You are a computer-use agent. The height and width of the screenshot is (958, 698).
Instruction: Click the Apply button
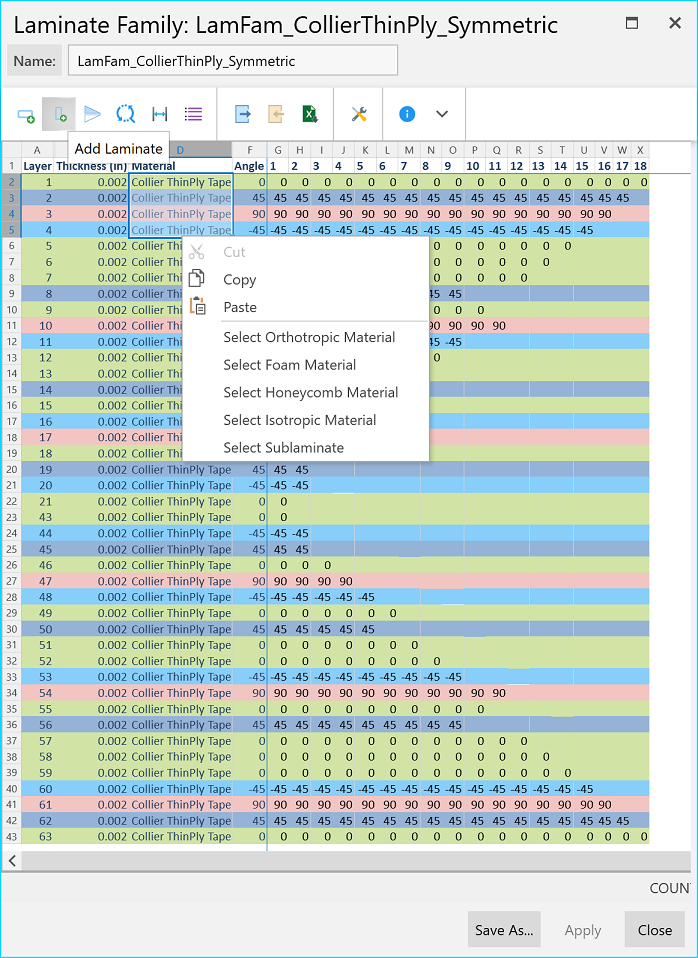[582, 930]
